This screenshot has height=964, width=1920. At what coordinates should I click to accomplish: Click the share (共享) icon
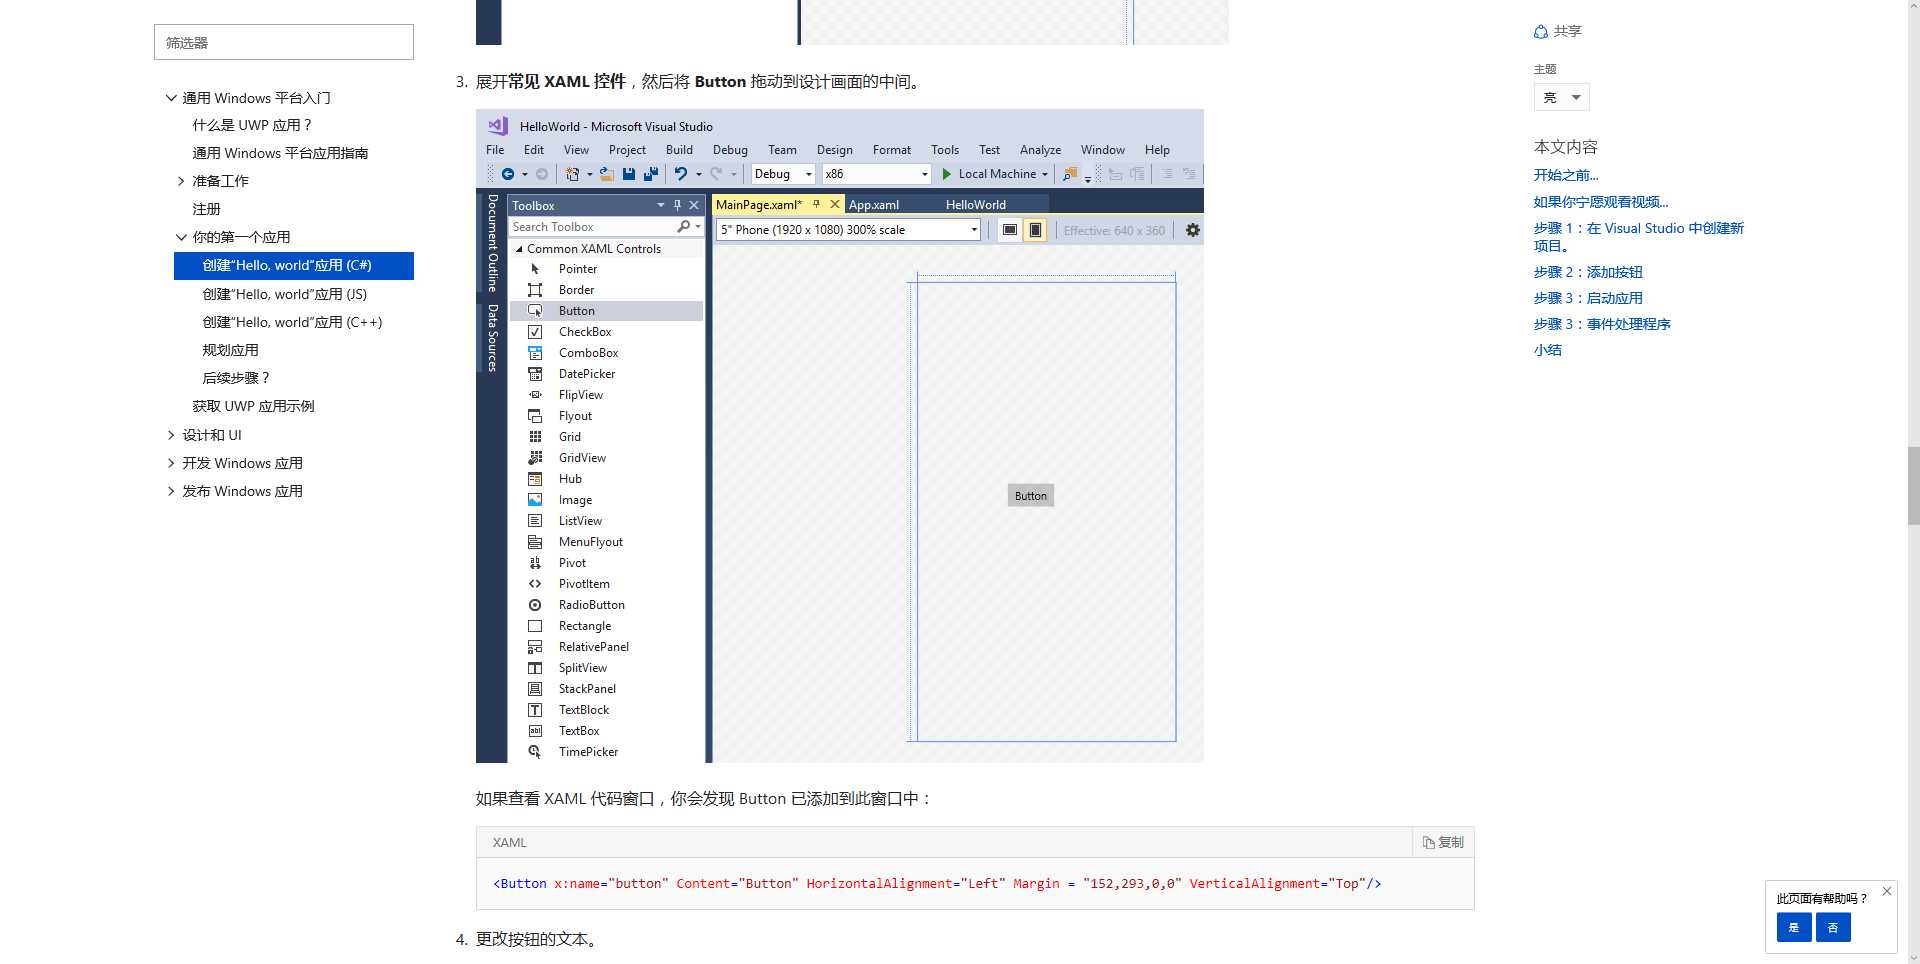pyautogui.click(x=1541, y=32)
